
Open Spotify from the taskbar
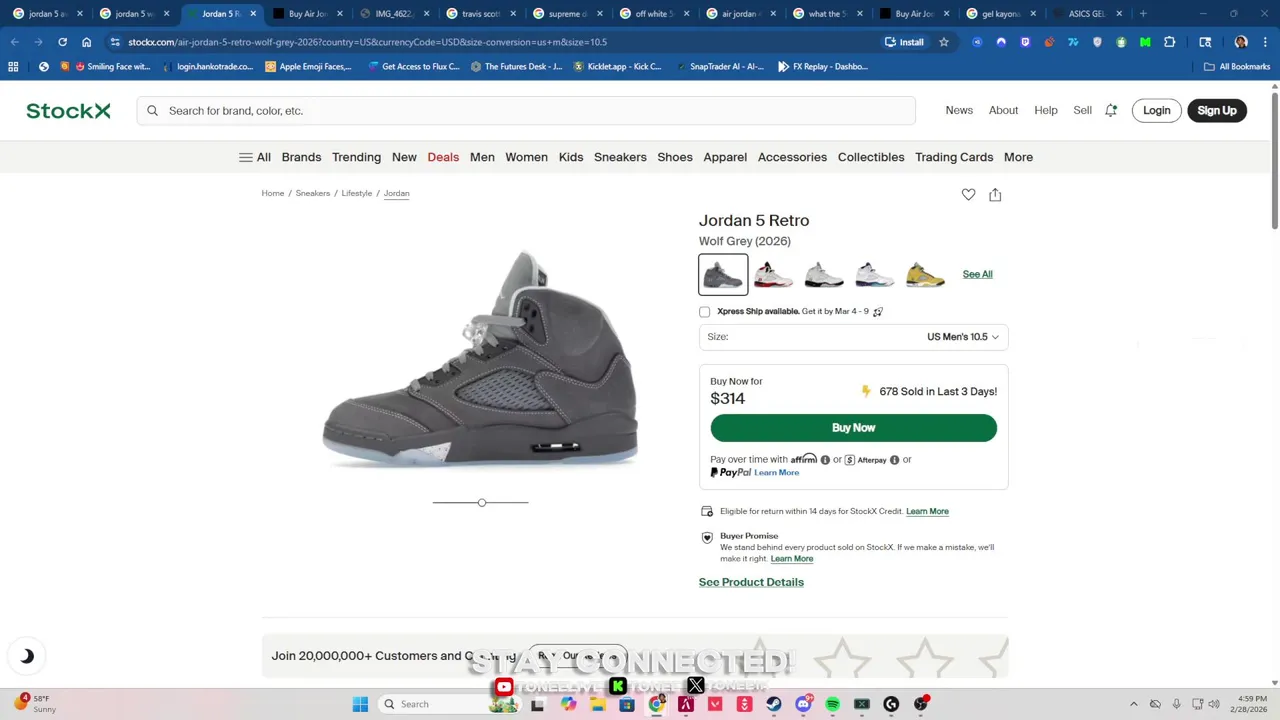coord(833,704)
